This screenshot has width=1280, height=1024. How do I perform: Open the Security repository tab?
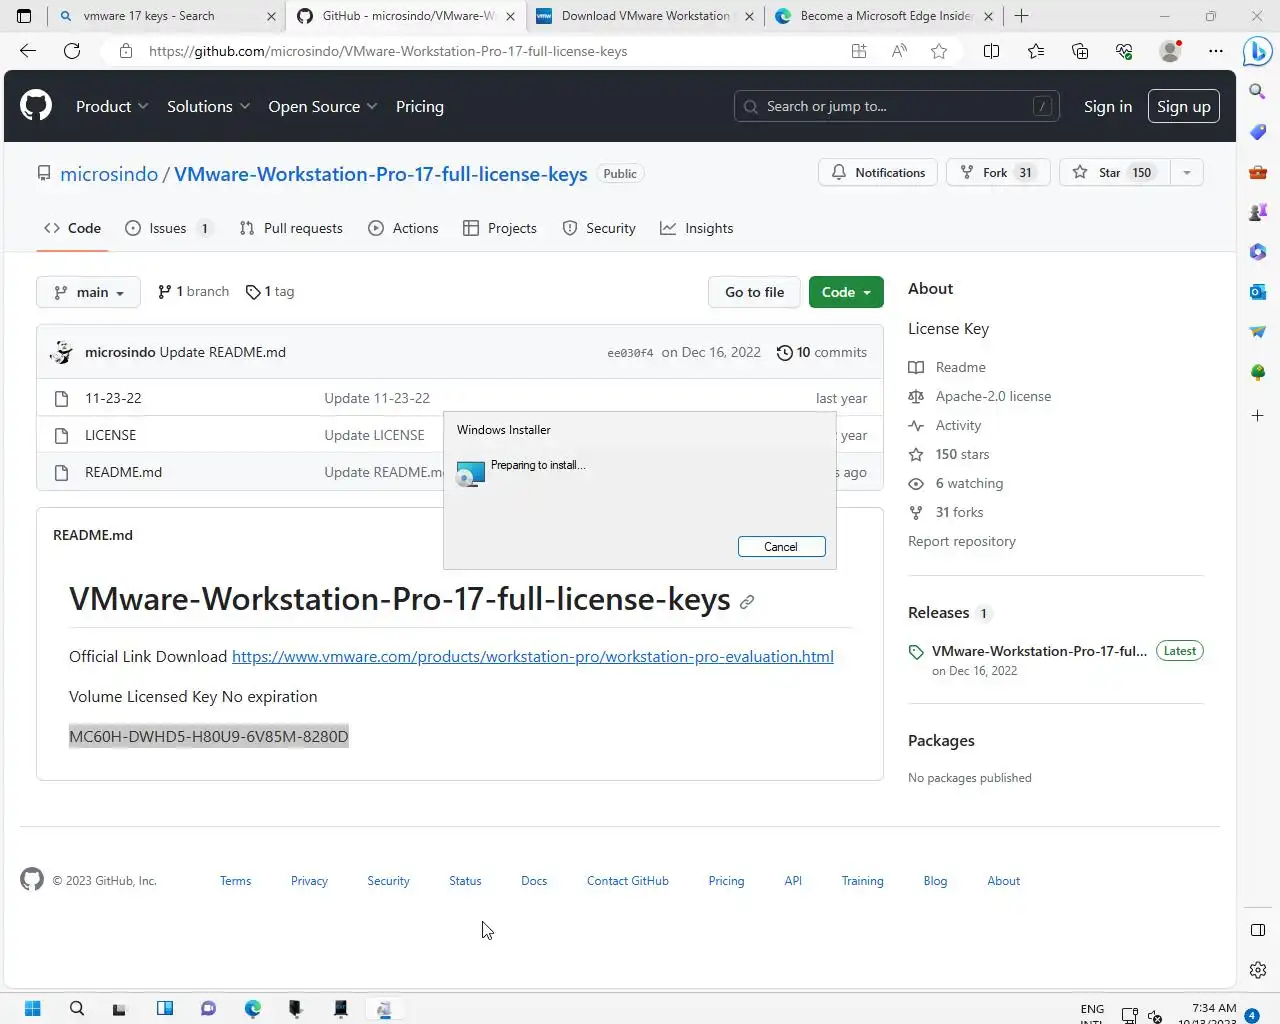[x=599, y=228]
